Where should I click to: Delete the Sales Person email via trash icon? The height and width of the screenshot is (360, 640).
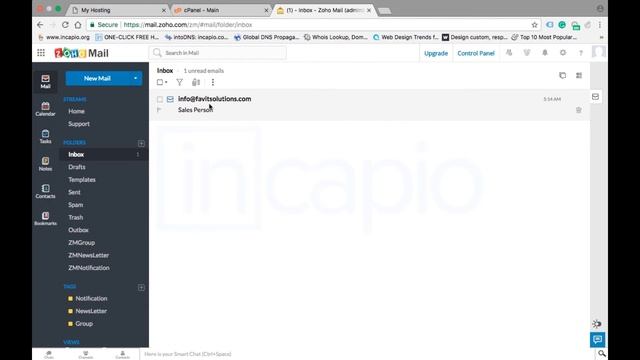pos(578,110)
